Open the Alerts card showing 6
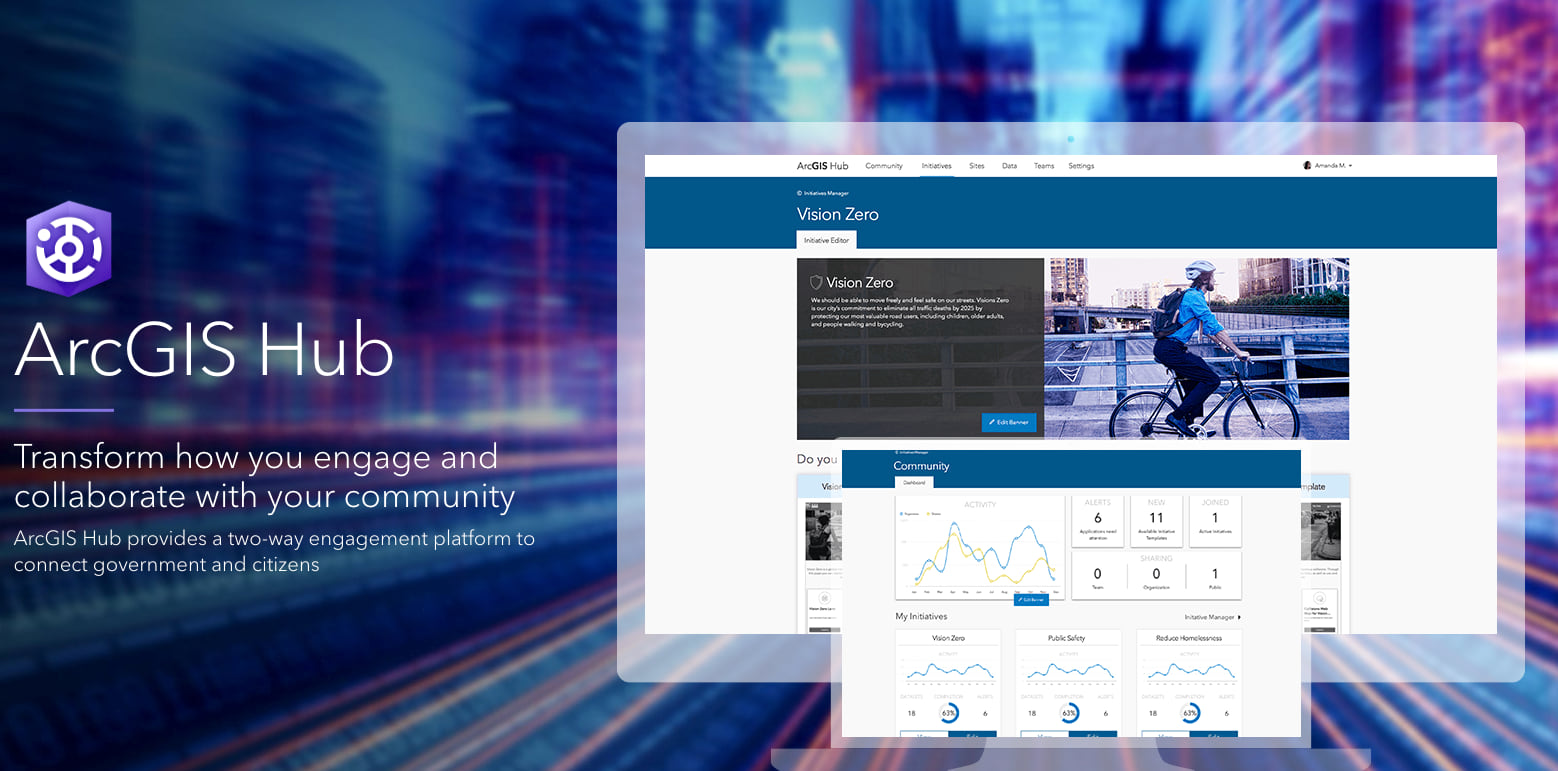 [x=1097, y=521]
